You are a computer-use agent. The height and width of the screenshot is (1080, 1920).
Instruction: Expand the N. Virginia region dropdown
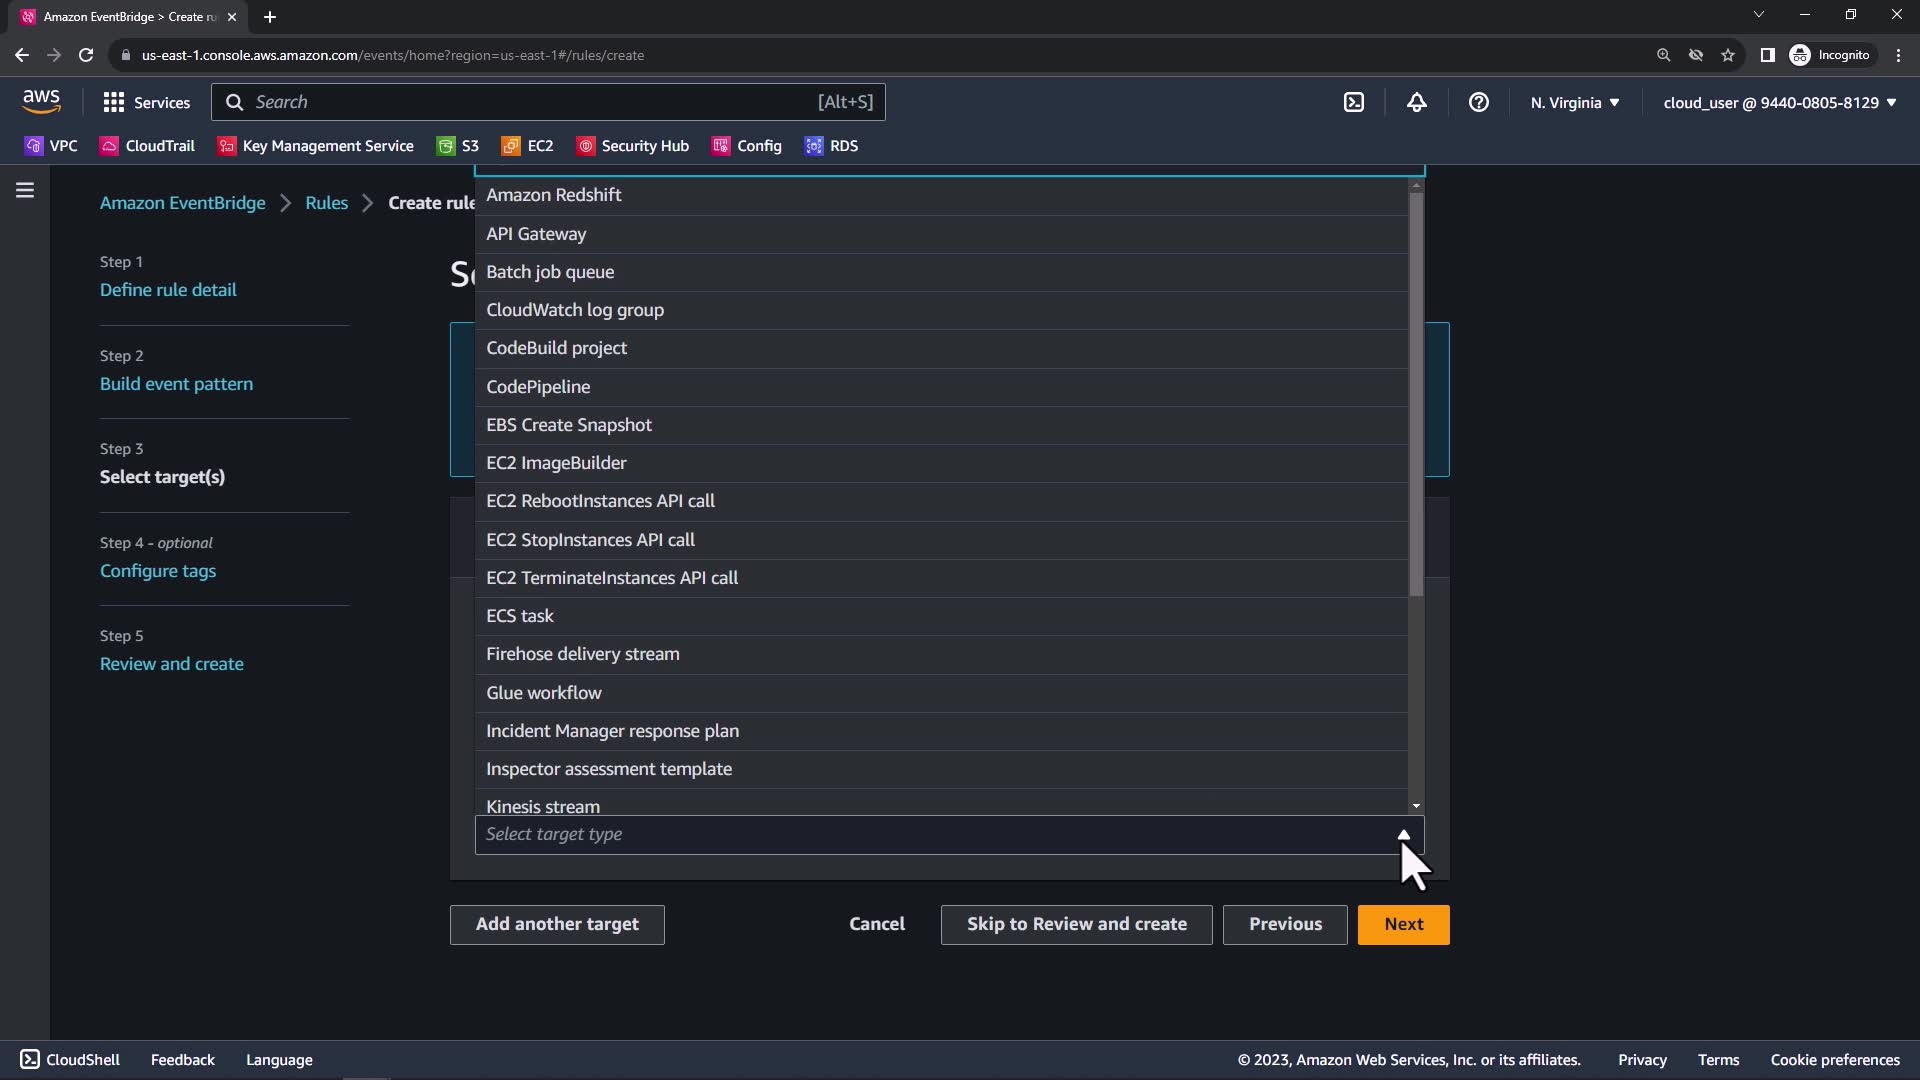tap(1574, 102)
